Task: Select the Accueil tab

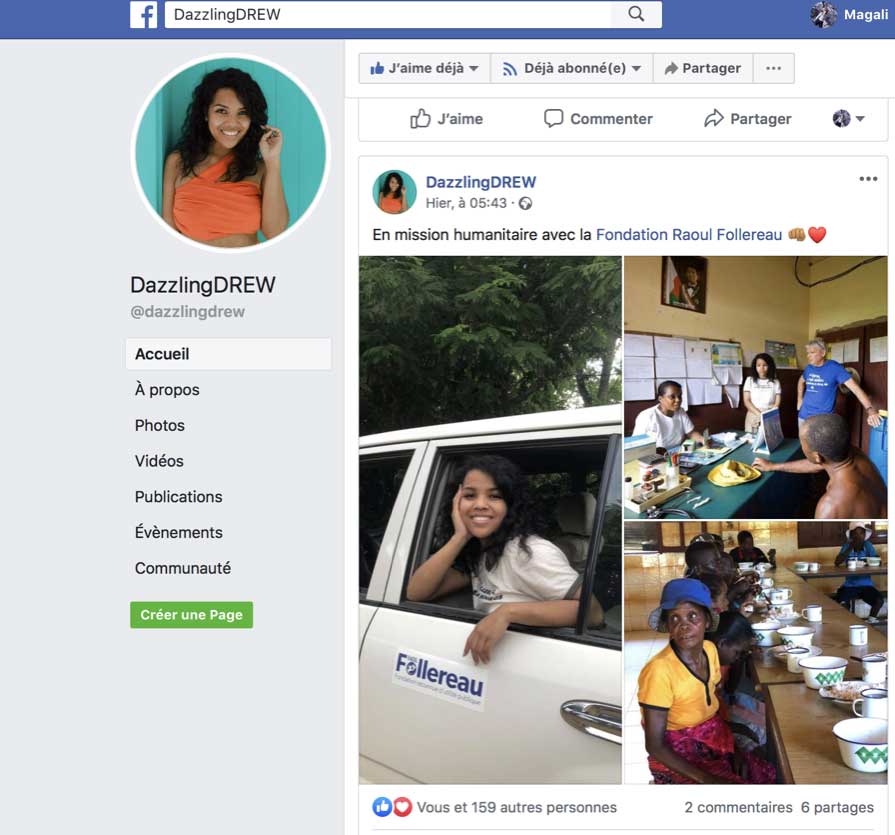Action: [228, 354]
